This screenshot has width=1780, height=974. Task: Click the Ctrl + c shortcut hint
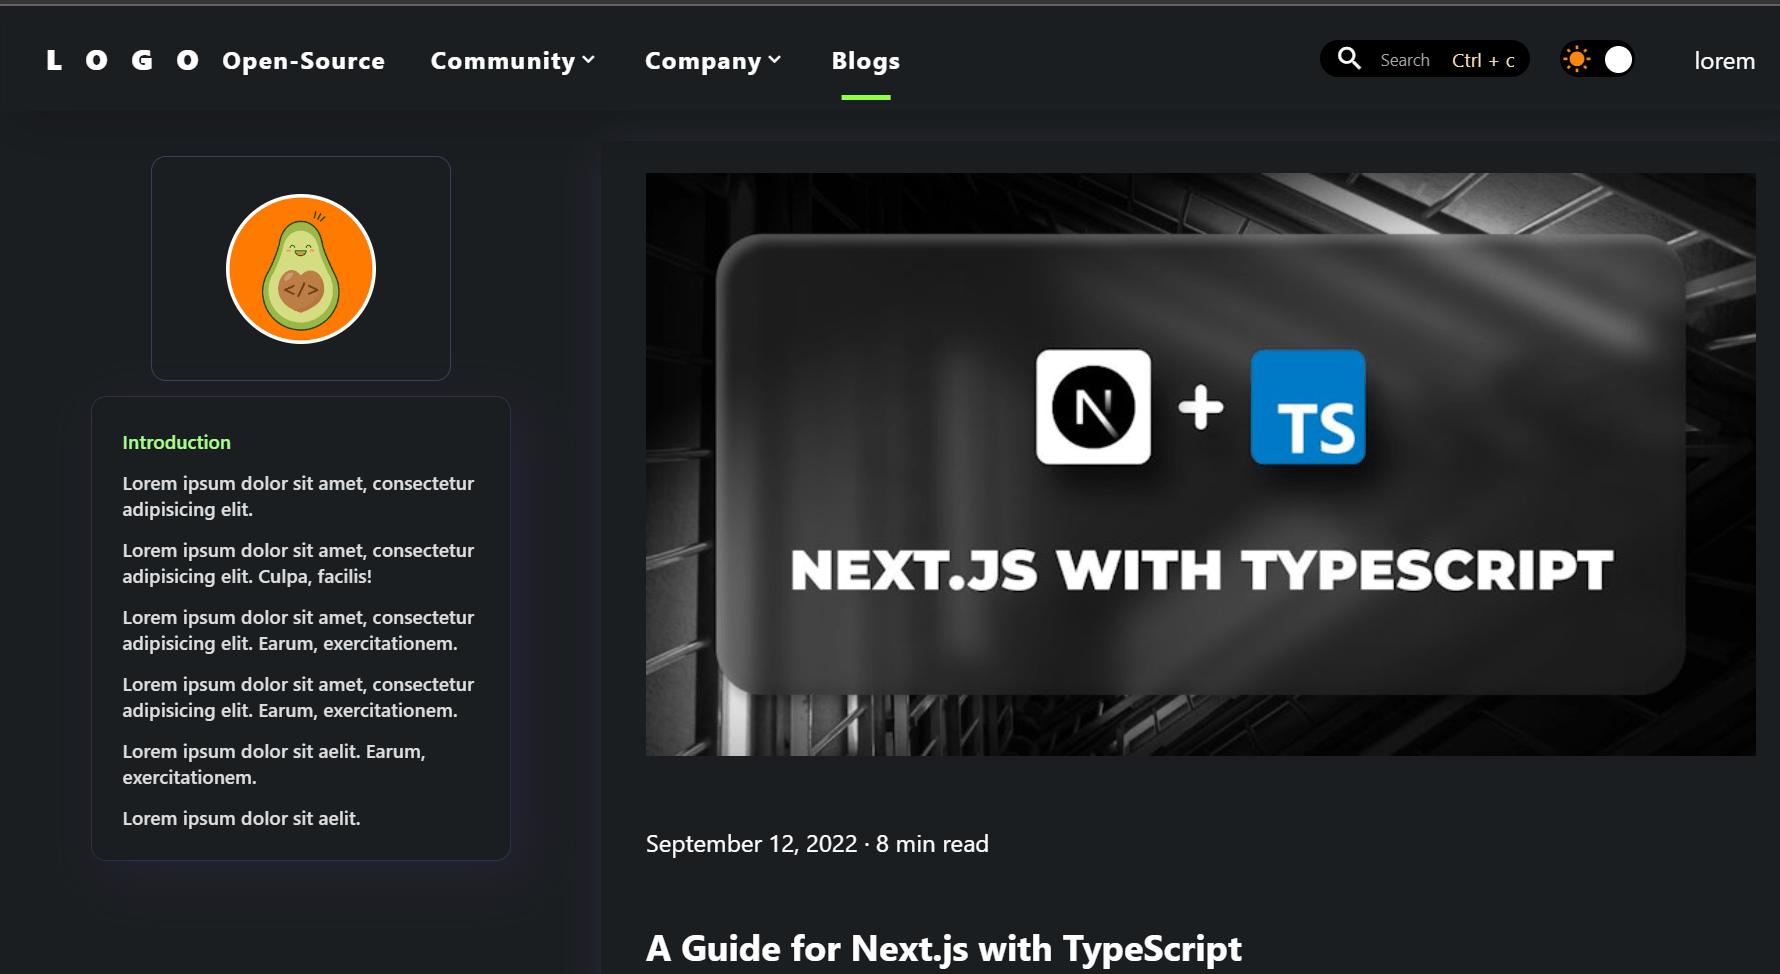pyautogui.click(x=1483, y=60)
